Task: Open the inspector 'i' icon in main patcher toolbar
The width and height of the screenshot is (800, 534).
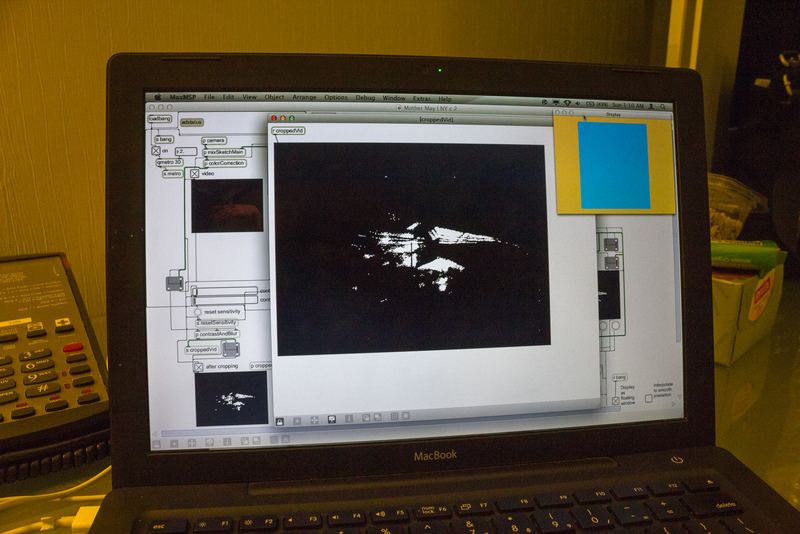Action: (228, 442)
